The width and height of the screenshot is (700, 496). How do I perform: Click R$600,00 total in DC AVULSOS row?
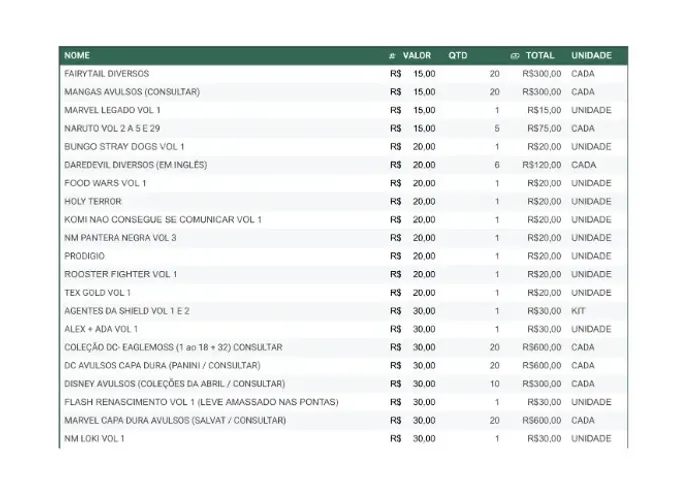click(542, 366)
